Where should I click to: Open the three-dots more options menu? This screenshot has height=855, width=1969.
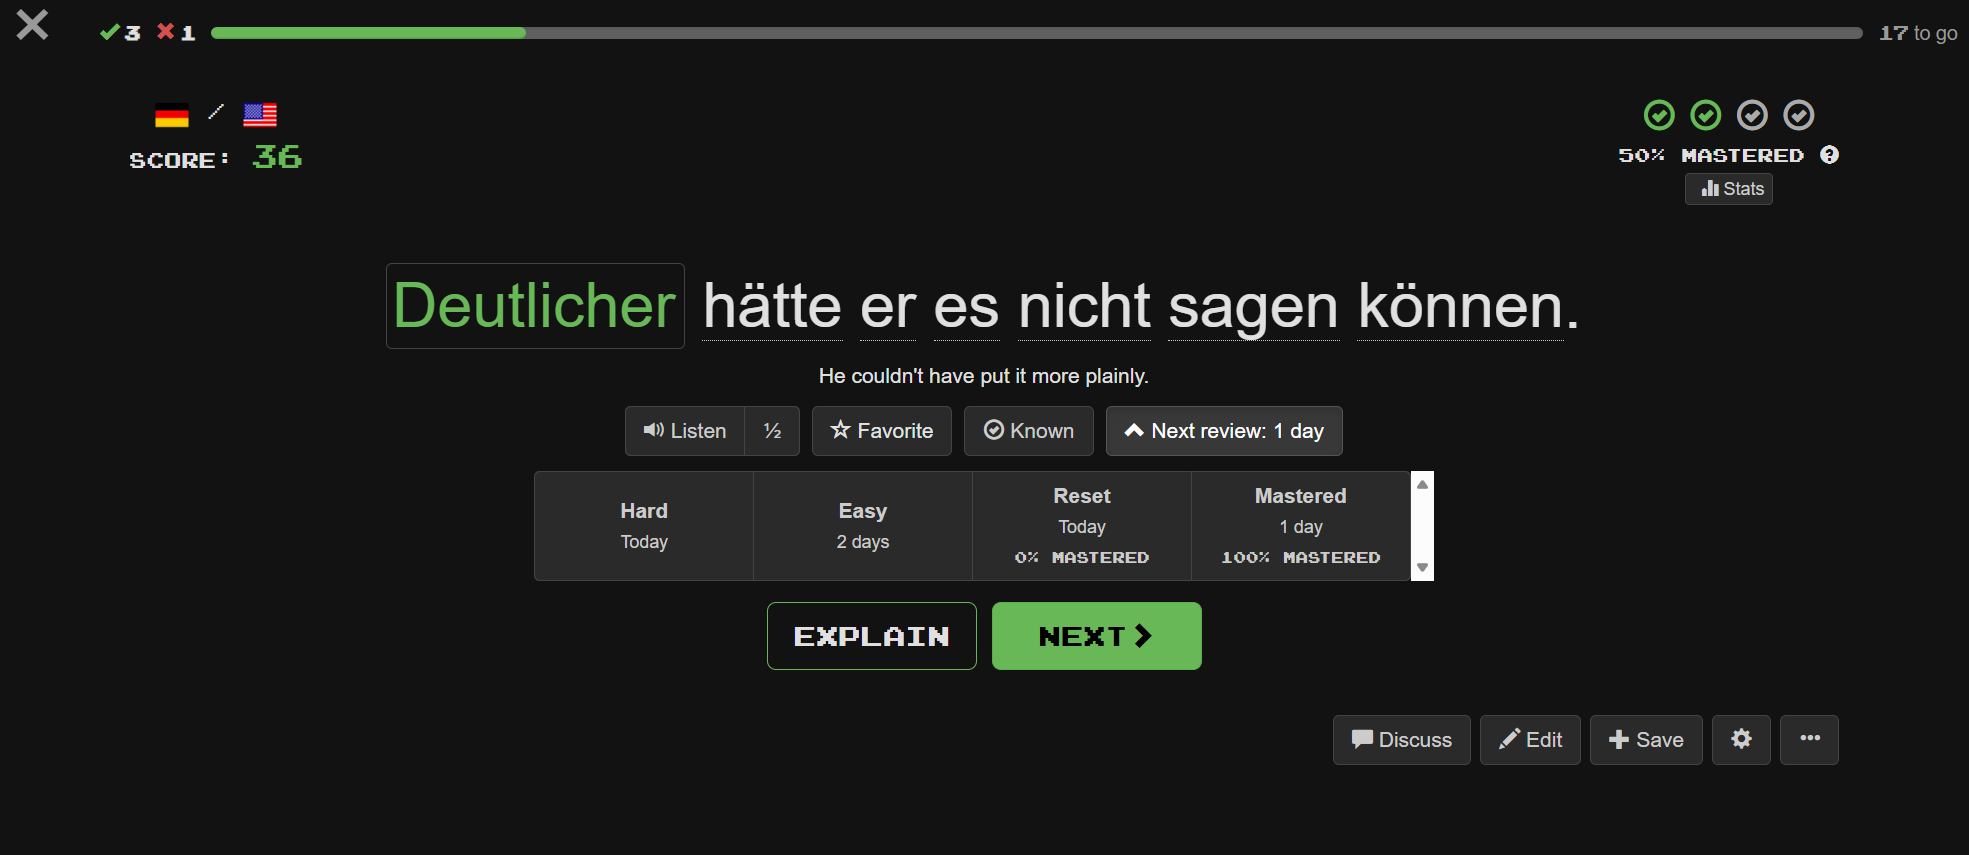[1809, 740]
